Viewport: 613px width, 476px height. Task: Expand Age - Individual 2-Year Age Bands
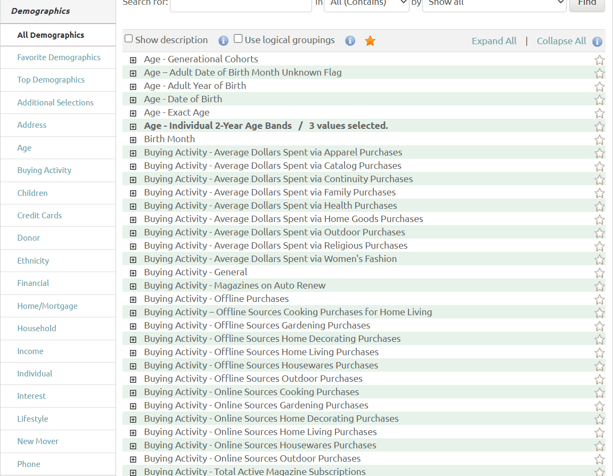pyautogui.click(x=133, y=127)
